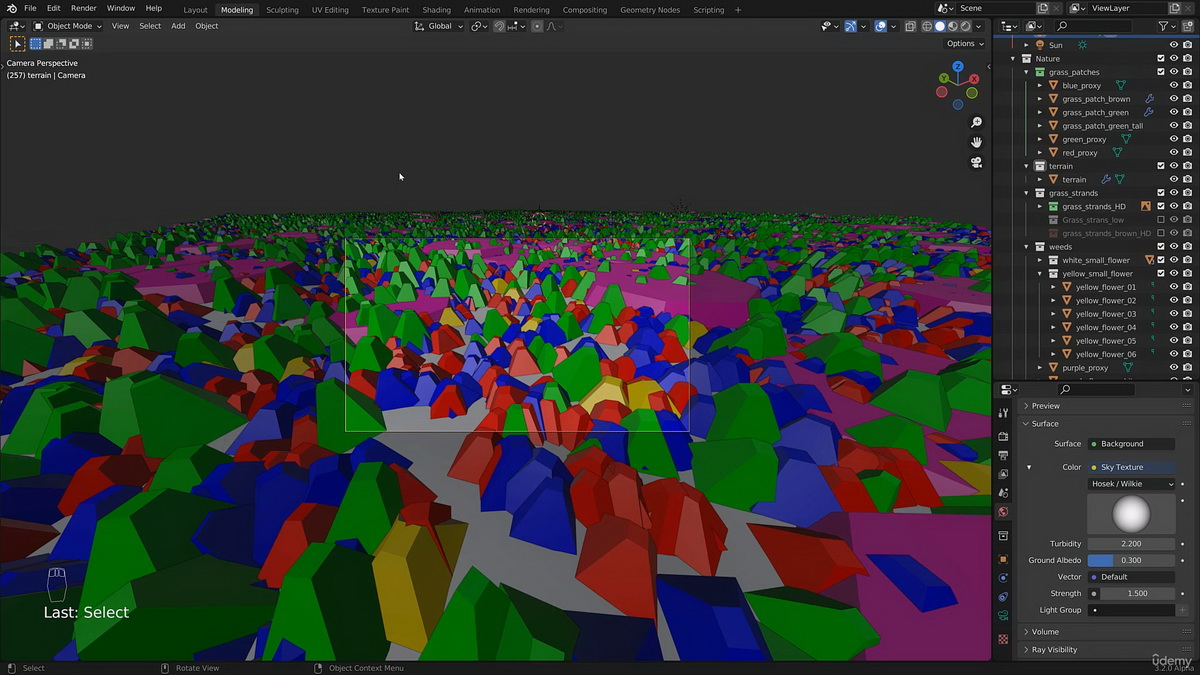Open the Render menu
This screenshot has height=675, width=1200.
(x=84, y=8)
